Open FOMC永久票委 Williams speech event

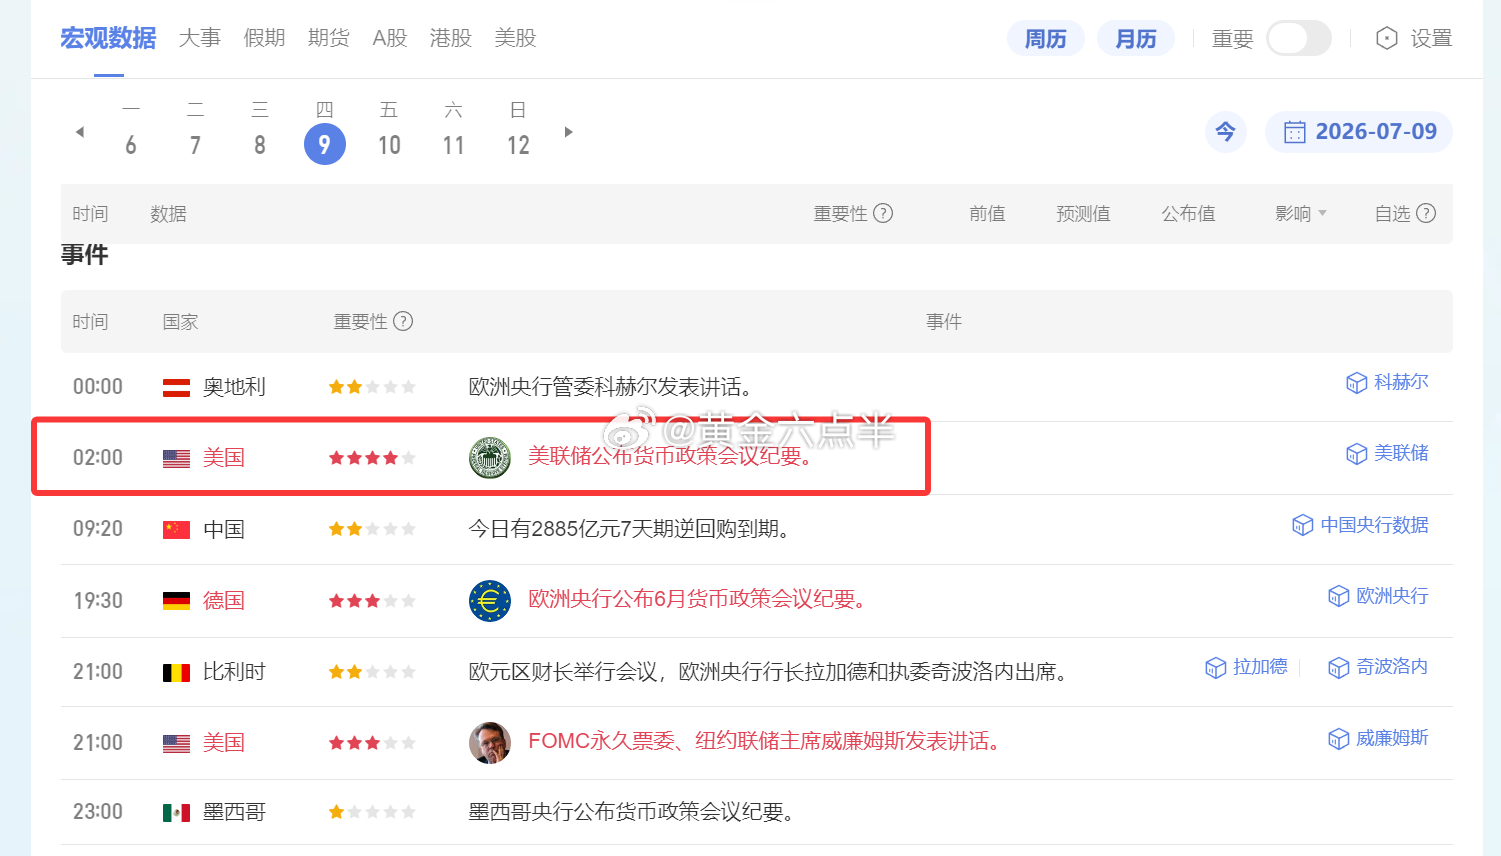click(x=765, y=741)
